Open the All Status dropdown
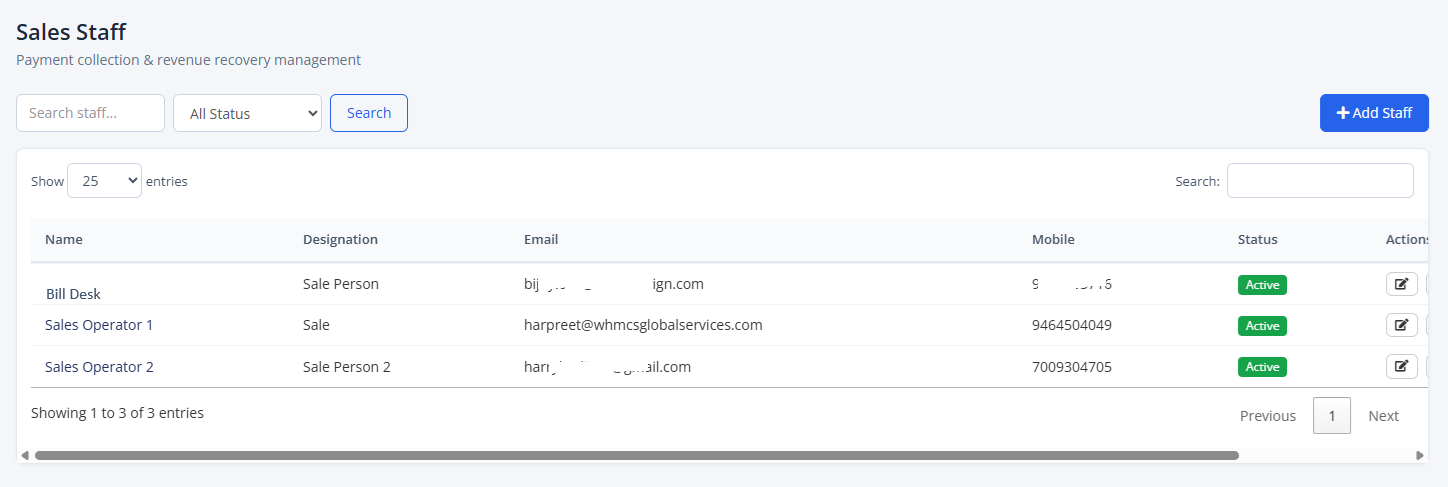 pyautogui.click(x=247, y=113)
